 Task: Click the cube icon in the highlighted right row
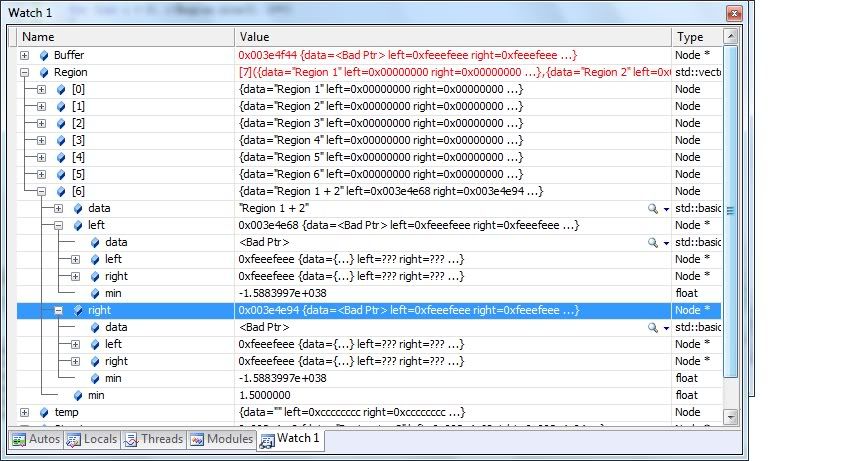(x=77, y=310)
